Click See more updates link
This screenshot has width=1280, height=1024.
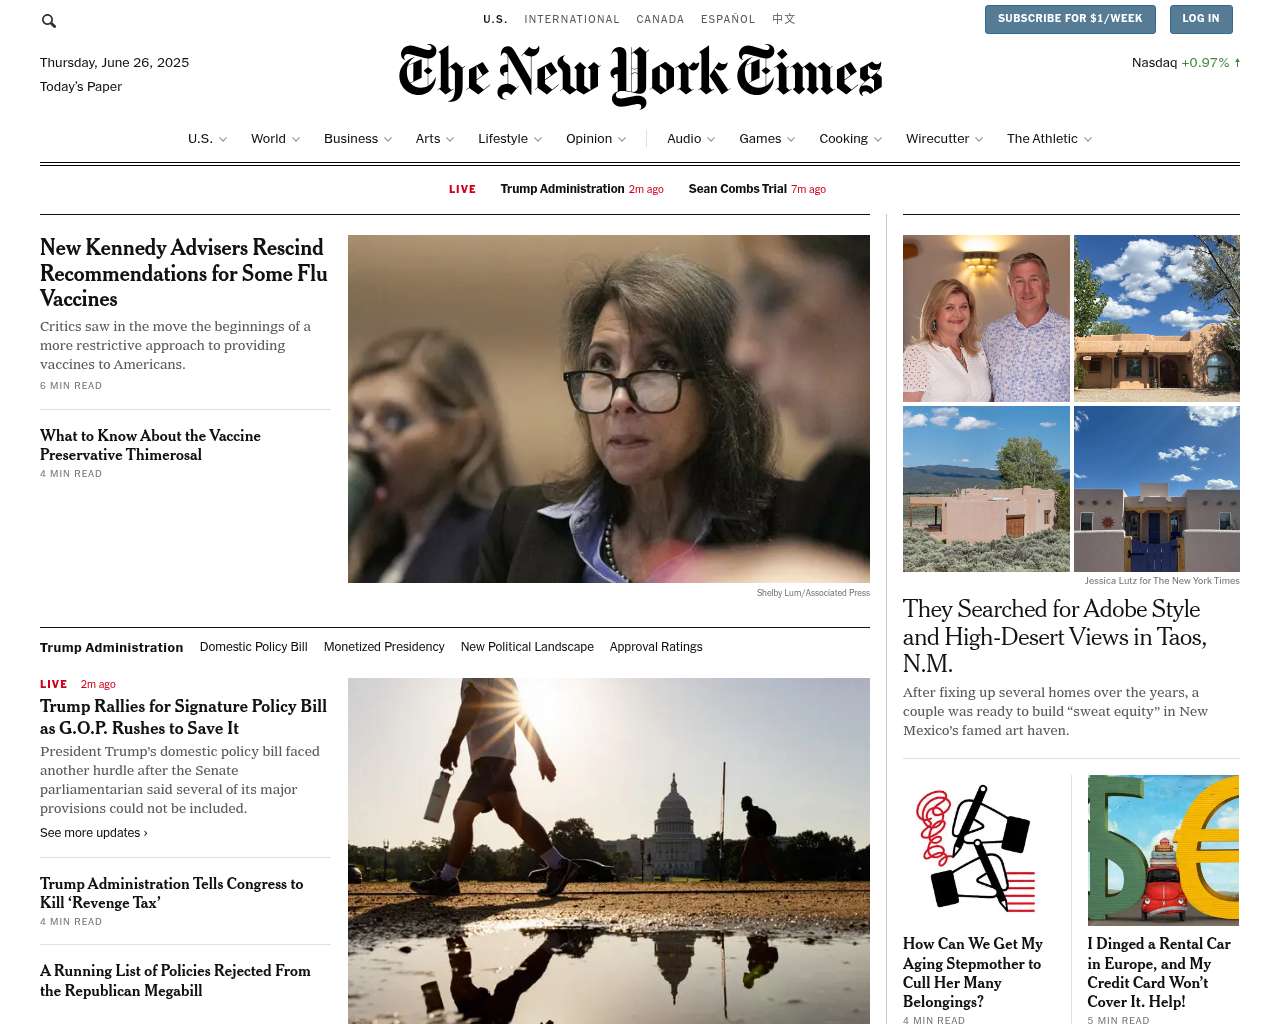pos(94,833)
